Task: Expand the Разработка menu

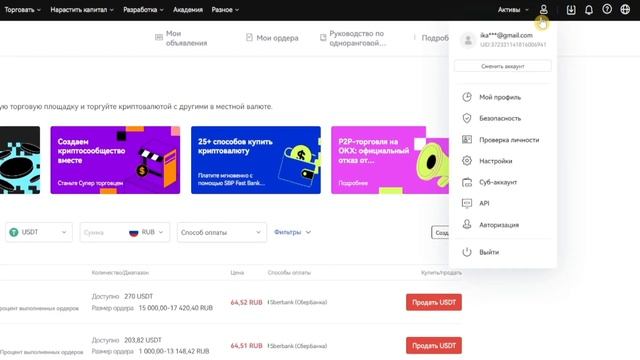Action: pyautogui.click(x=143, y=9)
